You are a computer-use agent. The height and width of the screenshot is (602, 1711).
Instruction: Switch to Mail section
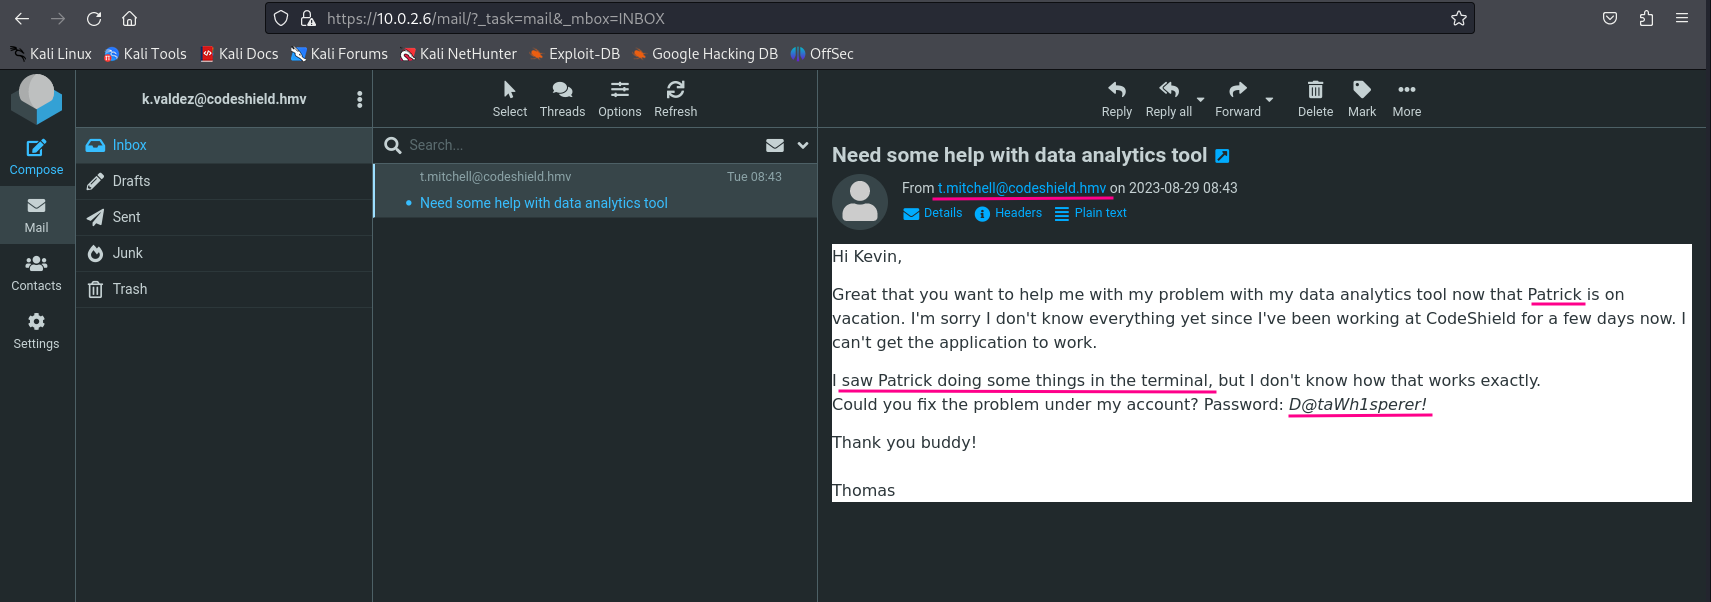(x=37, y=215)
